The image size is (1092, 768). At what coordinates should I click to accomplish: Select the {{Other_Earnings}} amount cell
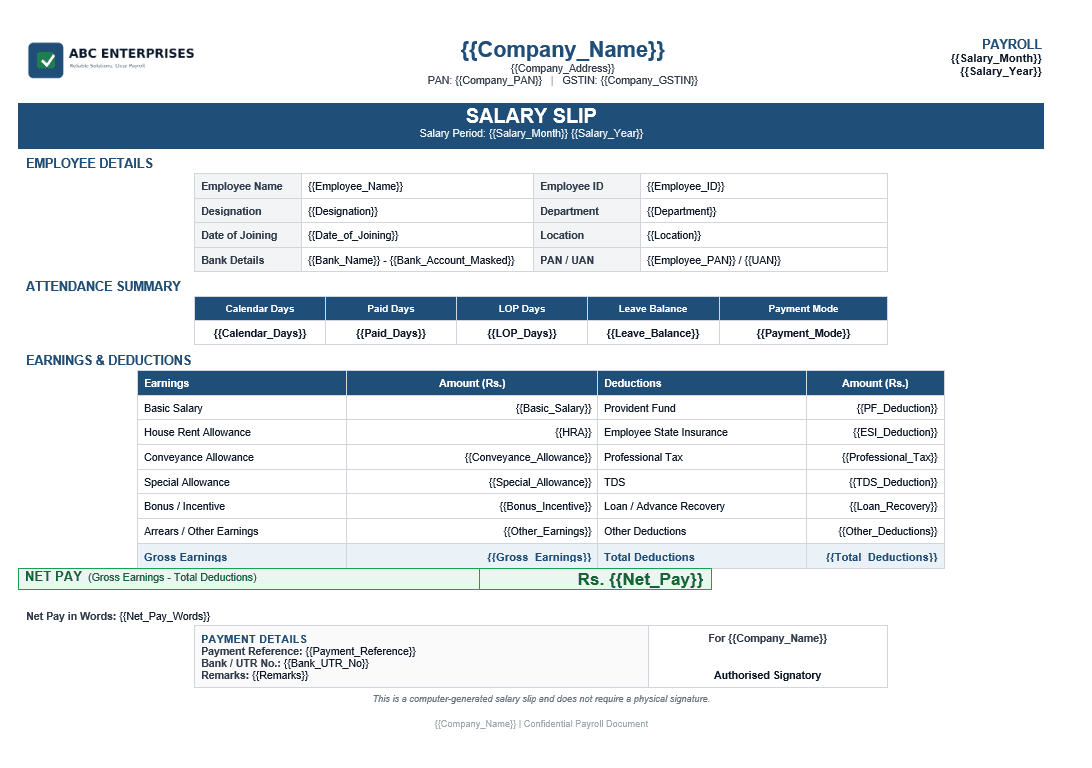[471, 531]
